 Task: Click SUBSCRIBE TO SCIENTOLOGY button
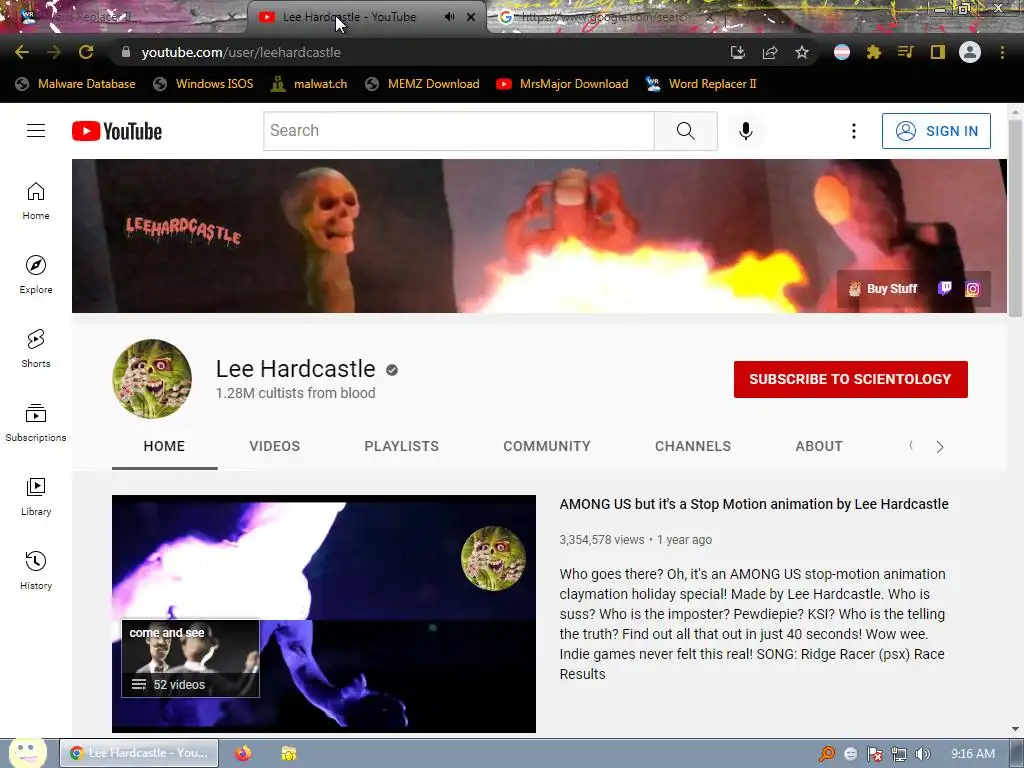[850, 379]
